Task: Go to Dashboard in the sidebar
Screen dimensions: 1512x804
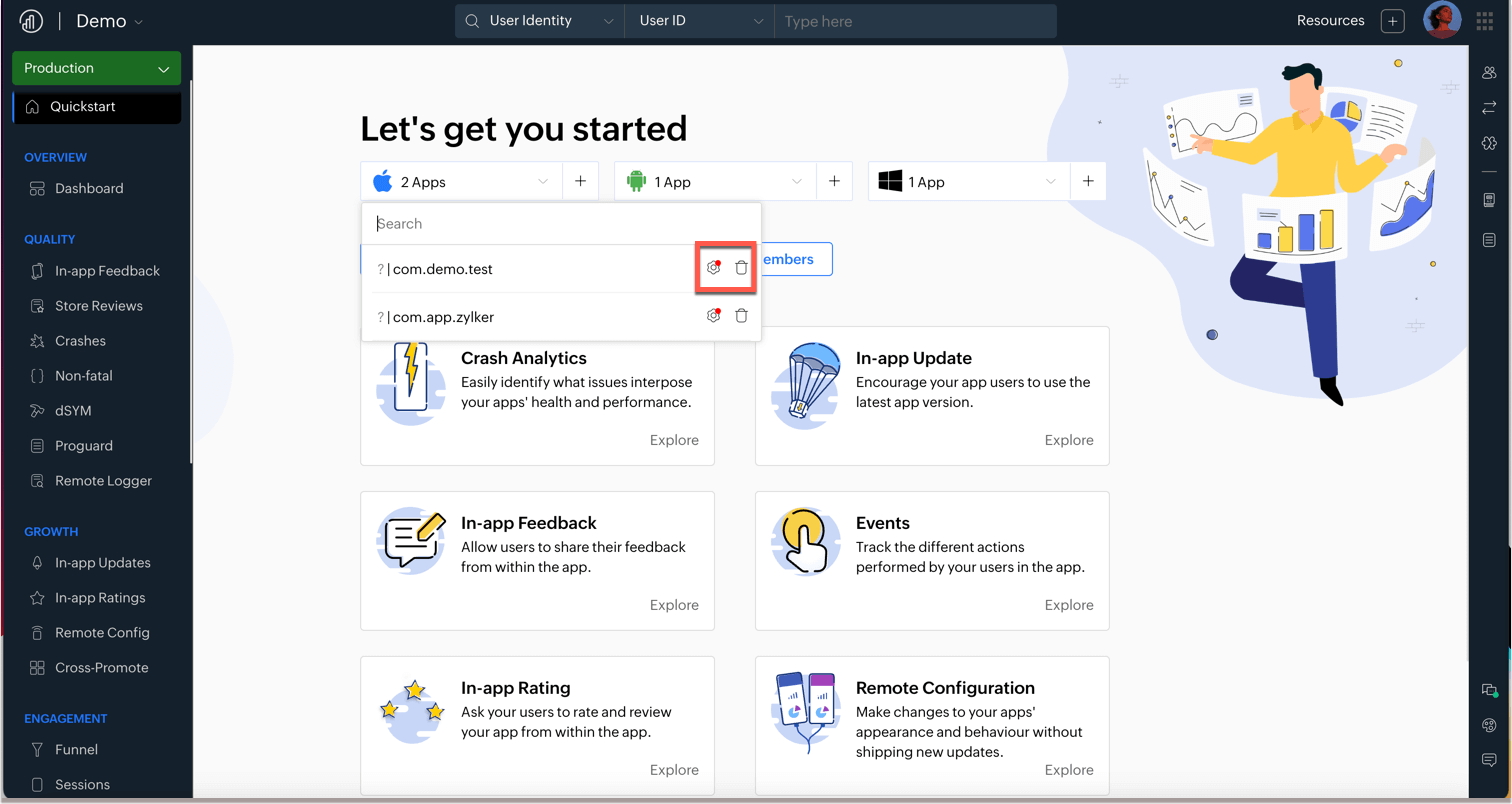Action: (x=89, y=188)
